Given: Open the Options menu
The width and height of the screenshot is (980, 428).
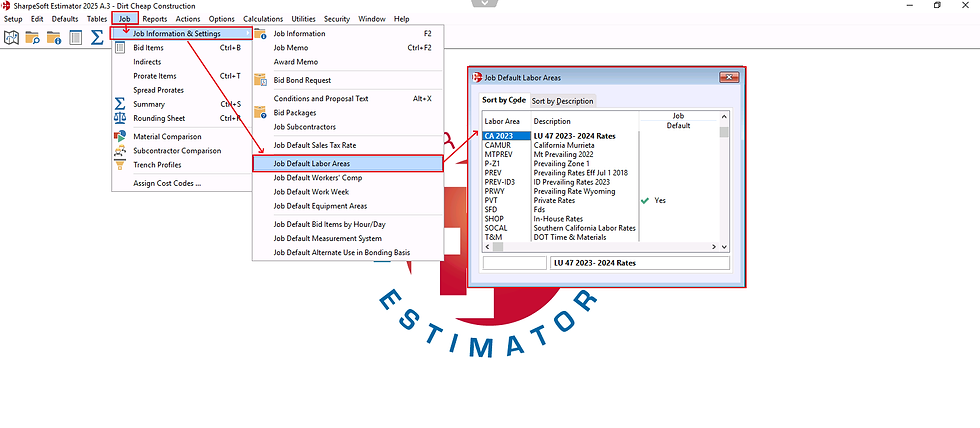Looking at the screenshot, I should click(222, 19).
